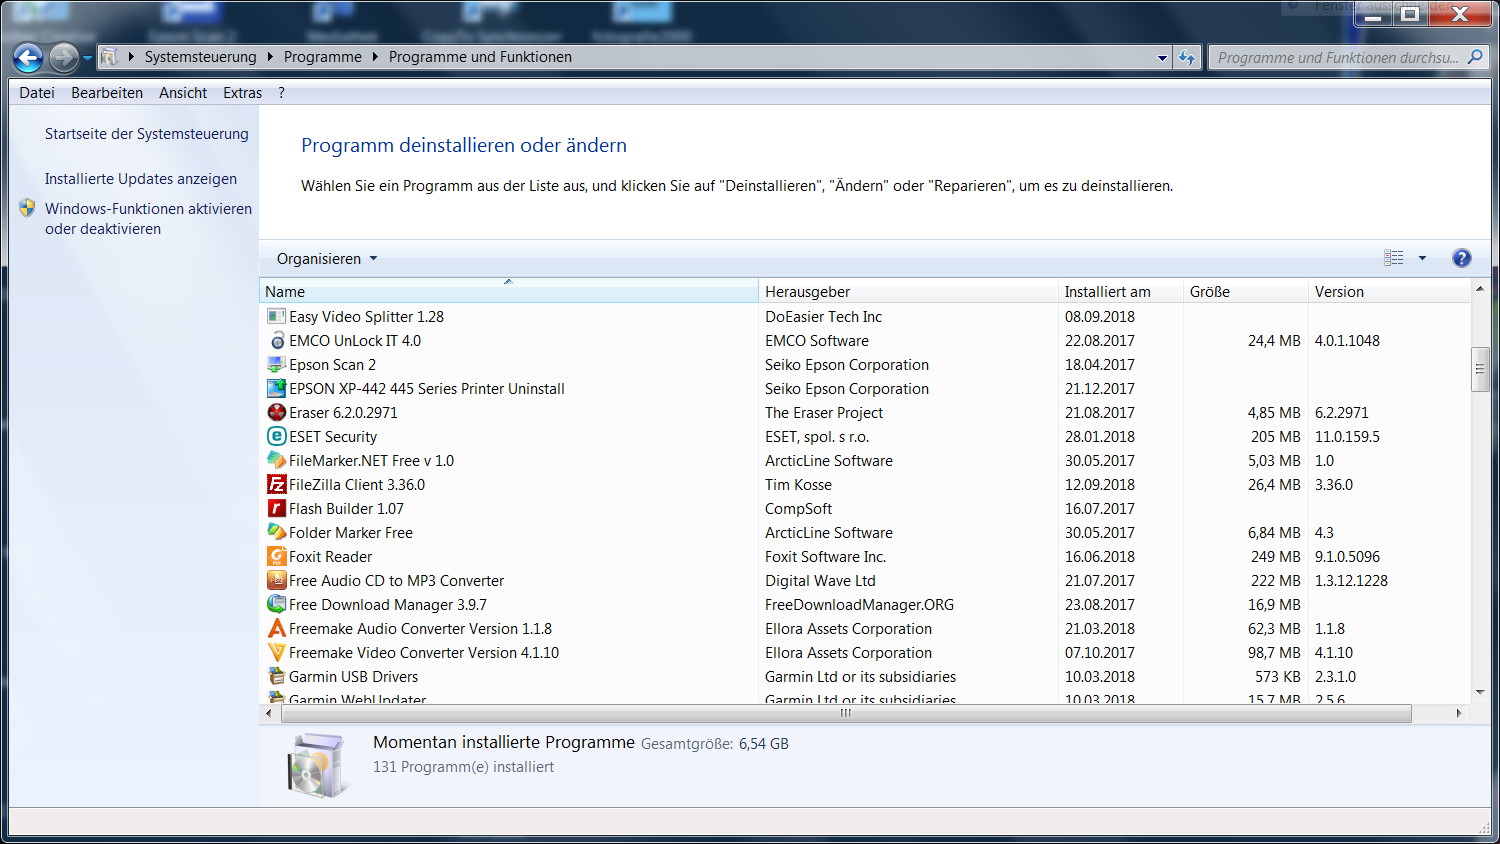Click the search magnifier icon
This screenshot has width=1500, height=844.
(1475, 57)
